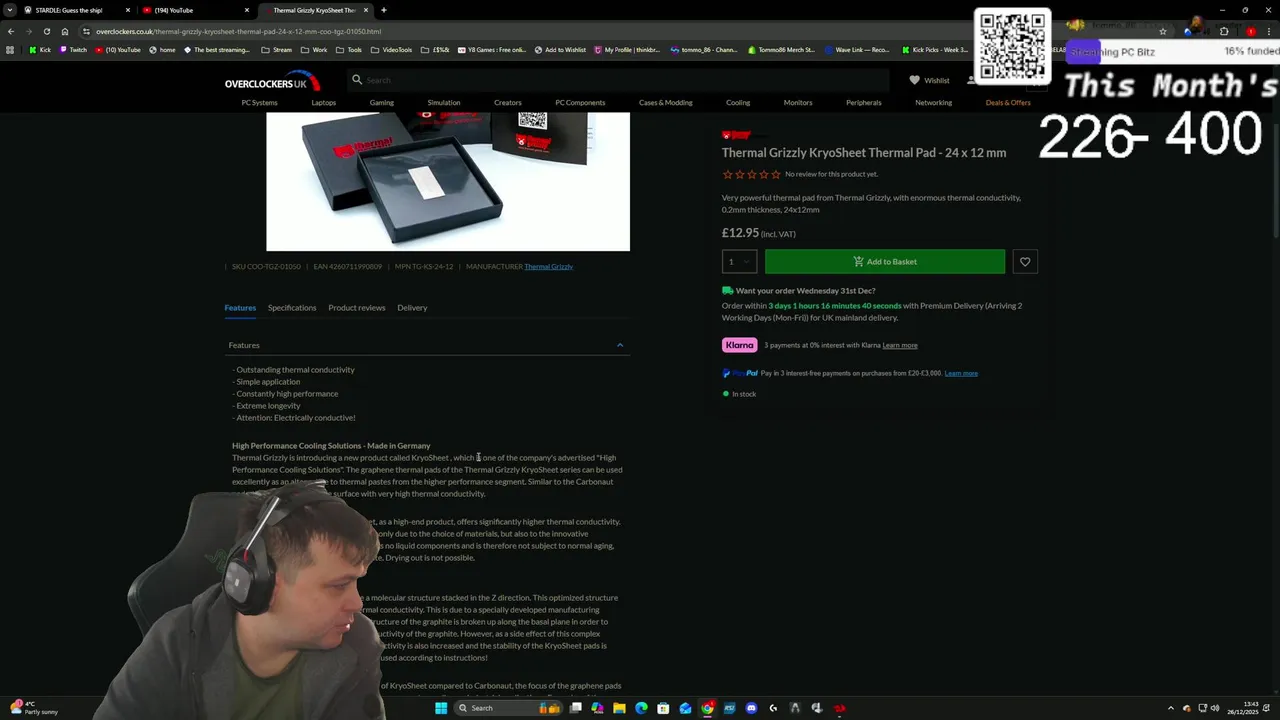Open the browser extensions puzzle icon
The height and width of the screenshot is (720, 1280).
(x=1224, y=31)
